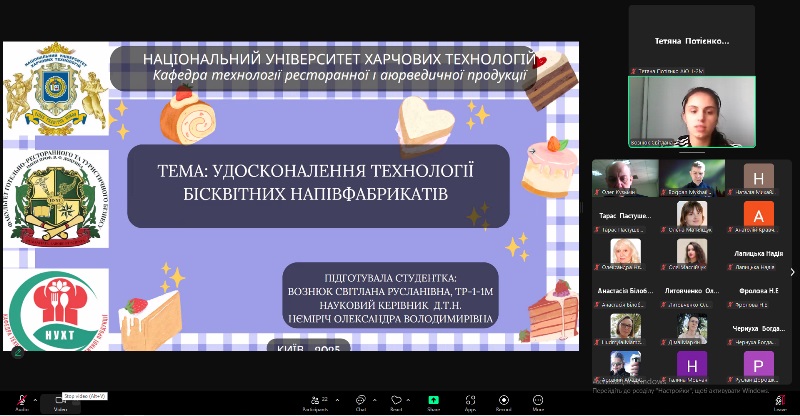This screenshot has height=416, width=800.
Task: Click the green Share screen button
Action: (x=434, y=403)
